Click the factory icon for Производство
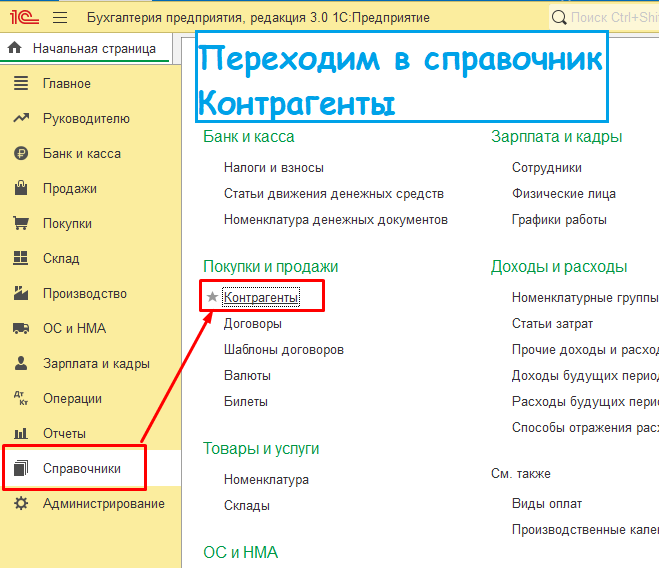Screen dimensions: 659x568 click(21, 293)
